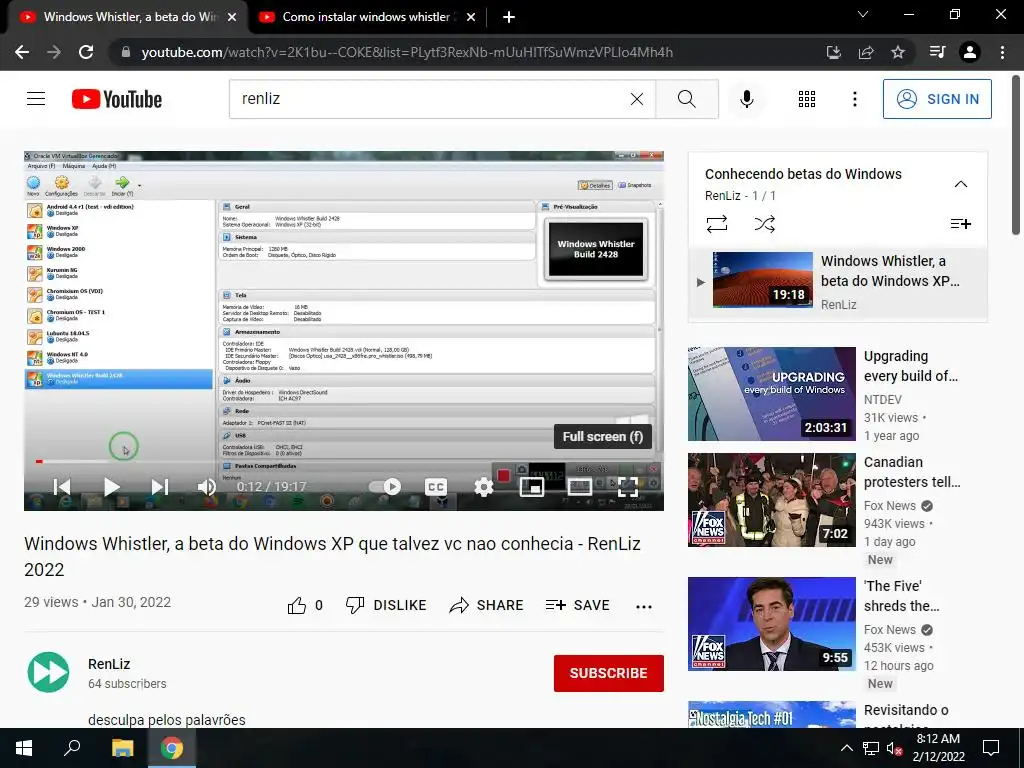Open Windows taskbar search
Screen dimensions: 1024x768
[72, 748]
